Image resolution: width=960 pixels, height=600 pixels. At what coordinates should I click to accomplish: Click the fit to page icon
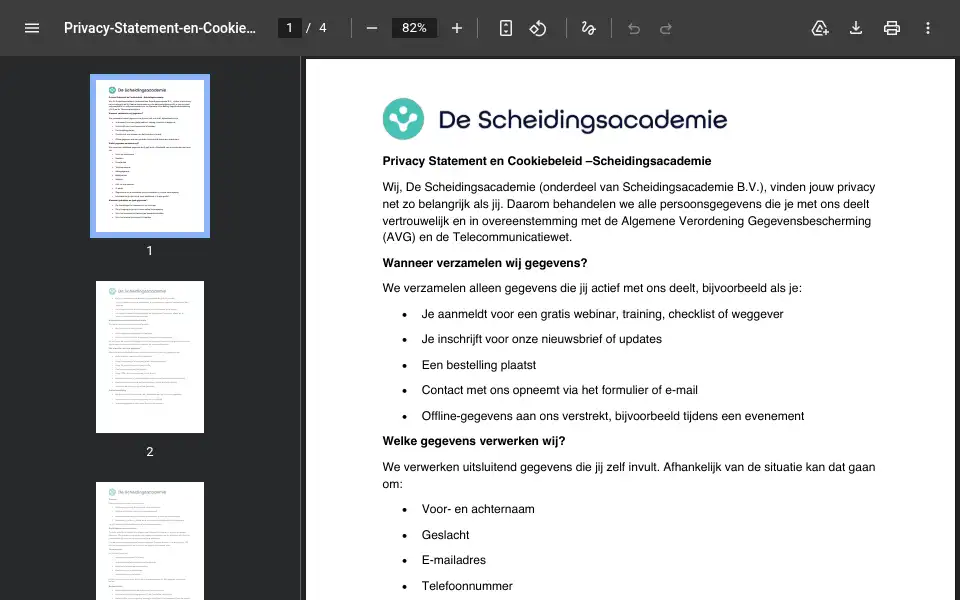click(506, 28)
